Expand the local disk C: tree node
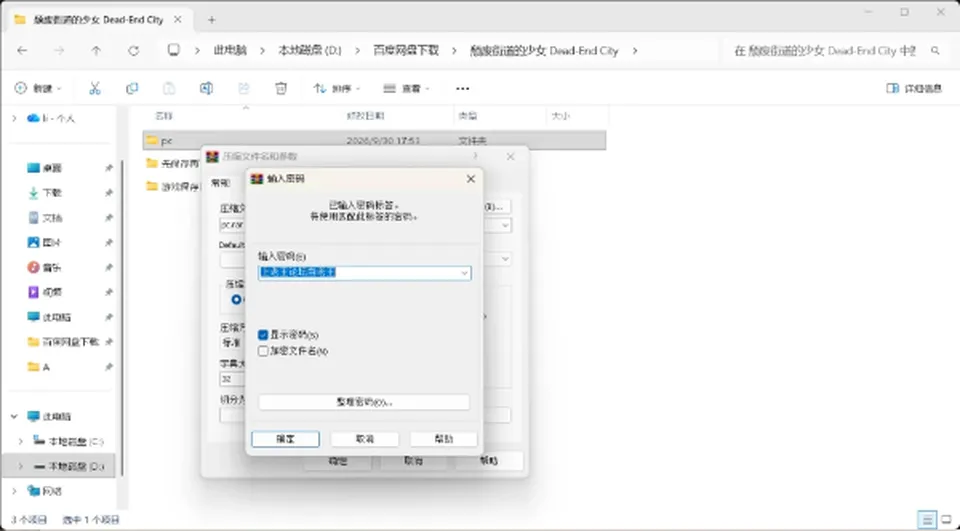The image size is (960, 531). coord(21,441)
